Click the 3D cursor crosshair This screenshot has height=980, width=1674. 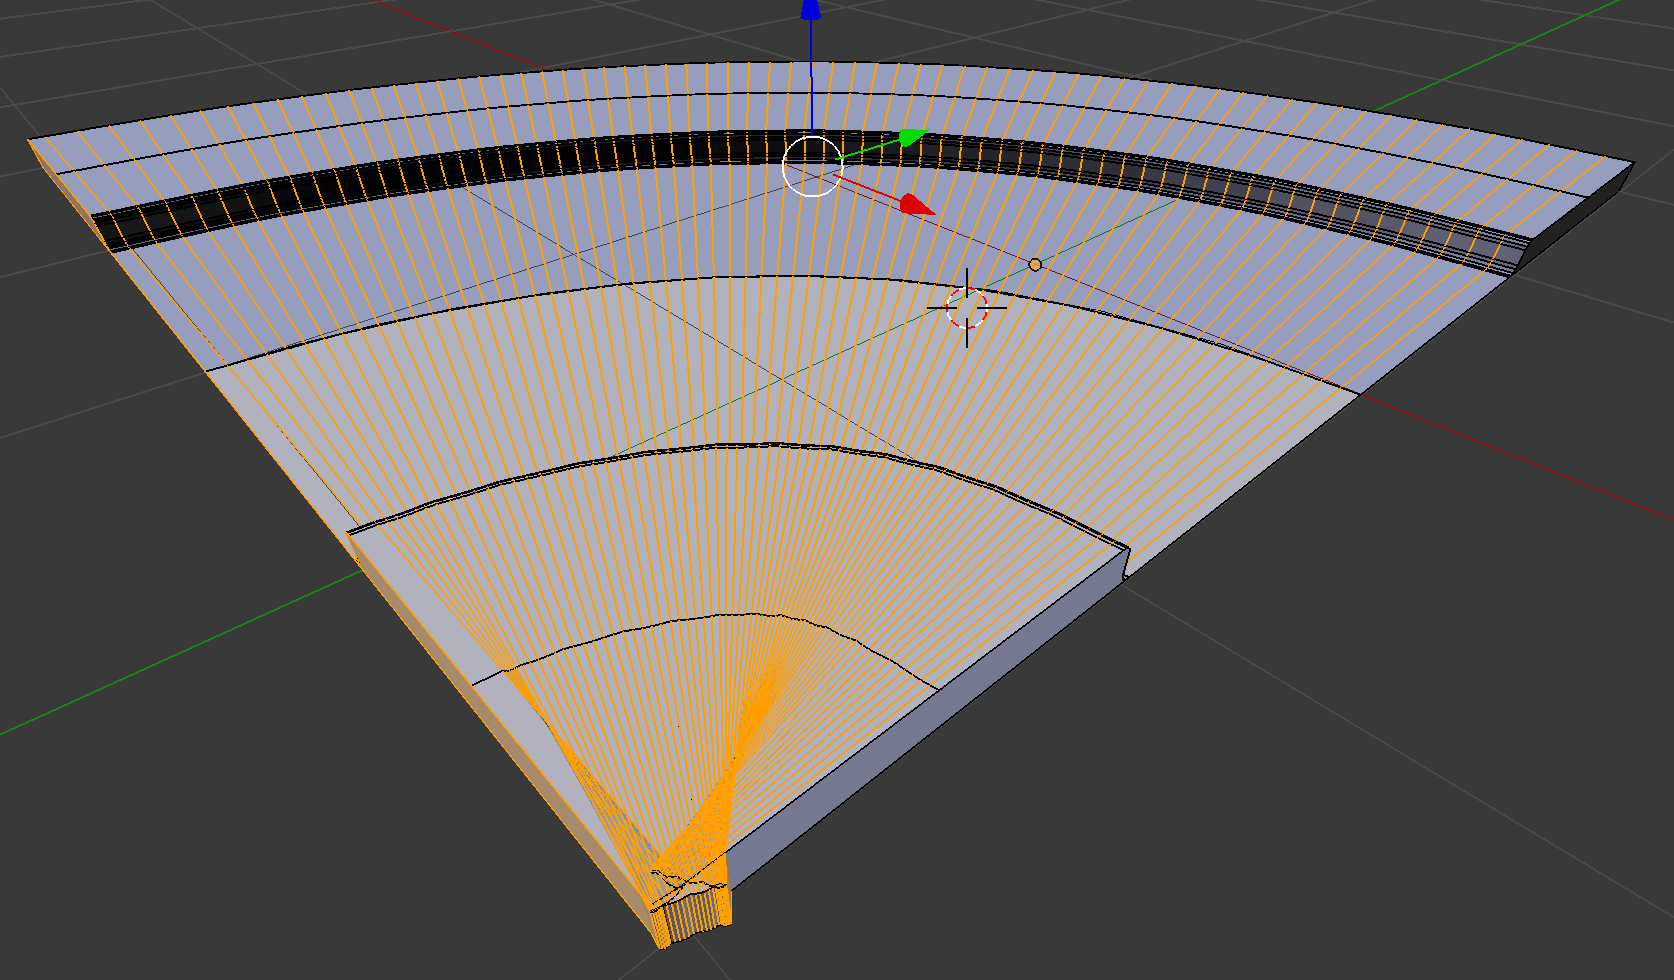coord(966,308)
